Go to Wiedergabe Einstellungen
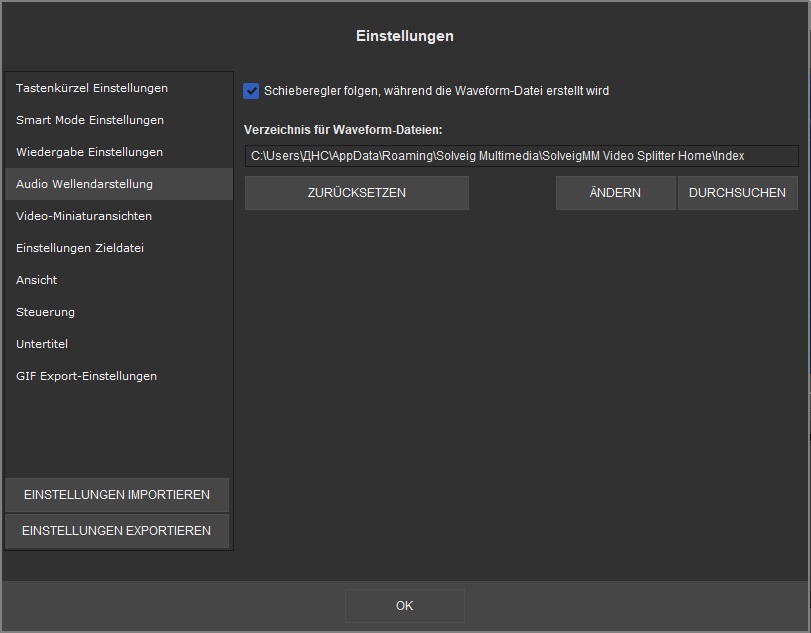The image size is (811, 633). point(89,152)
